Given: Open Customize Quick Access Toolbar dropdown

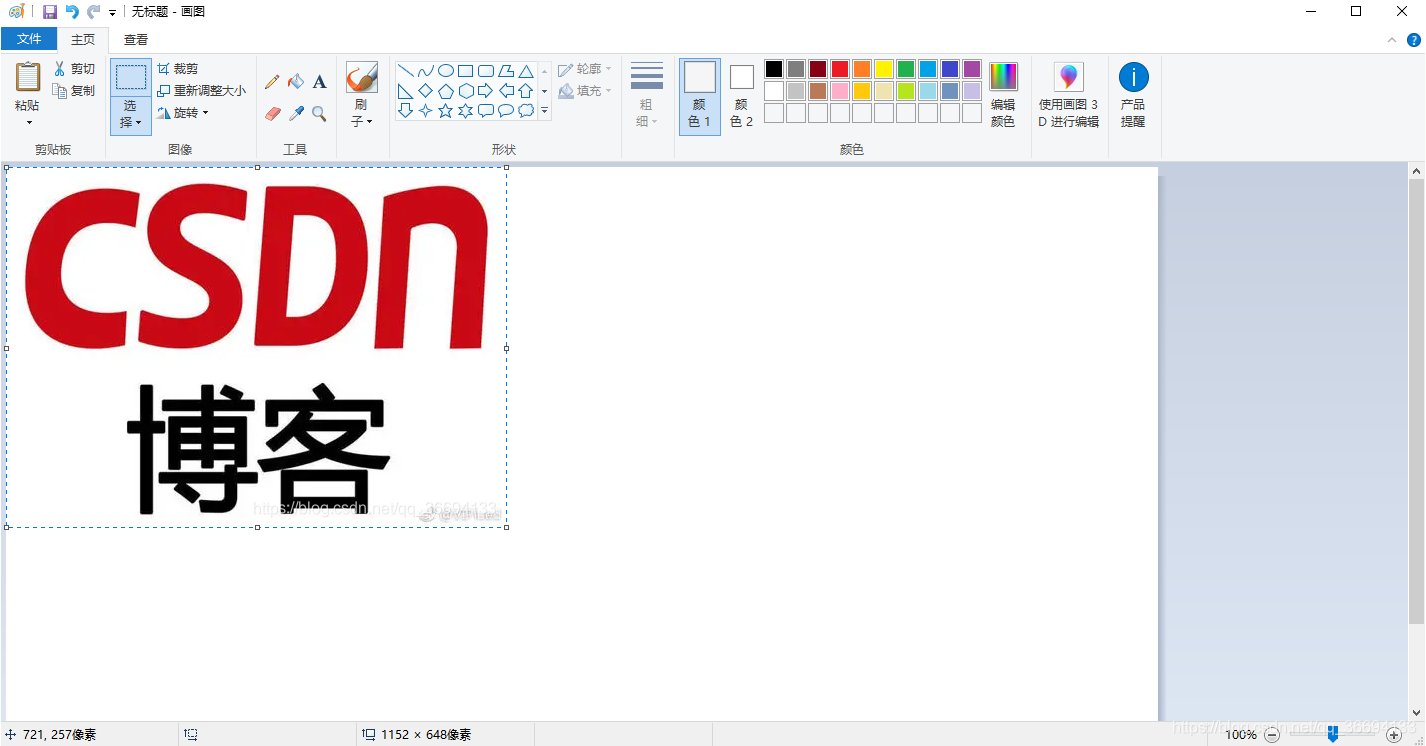Looking at the screenshot, I should [112, 13].
